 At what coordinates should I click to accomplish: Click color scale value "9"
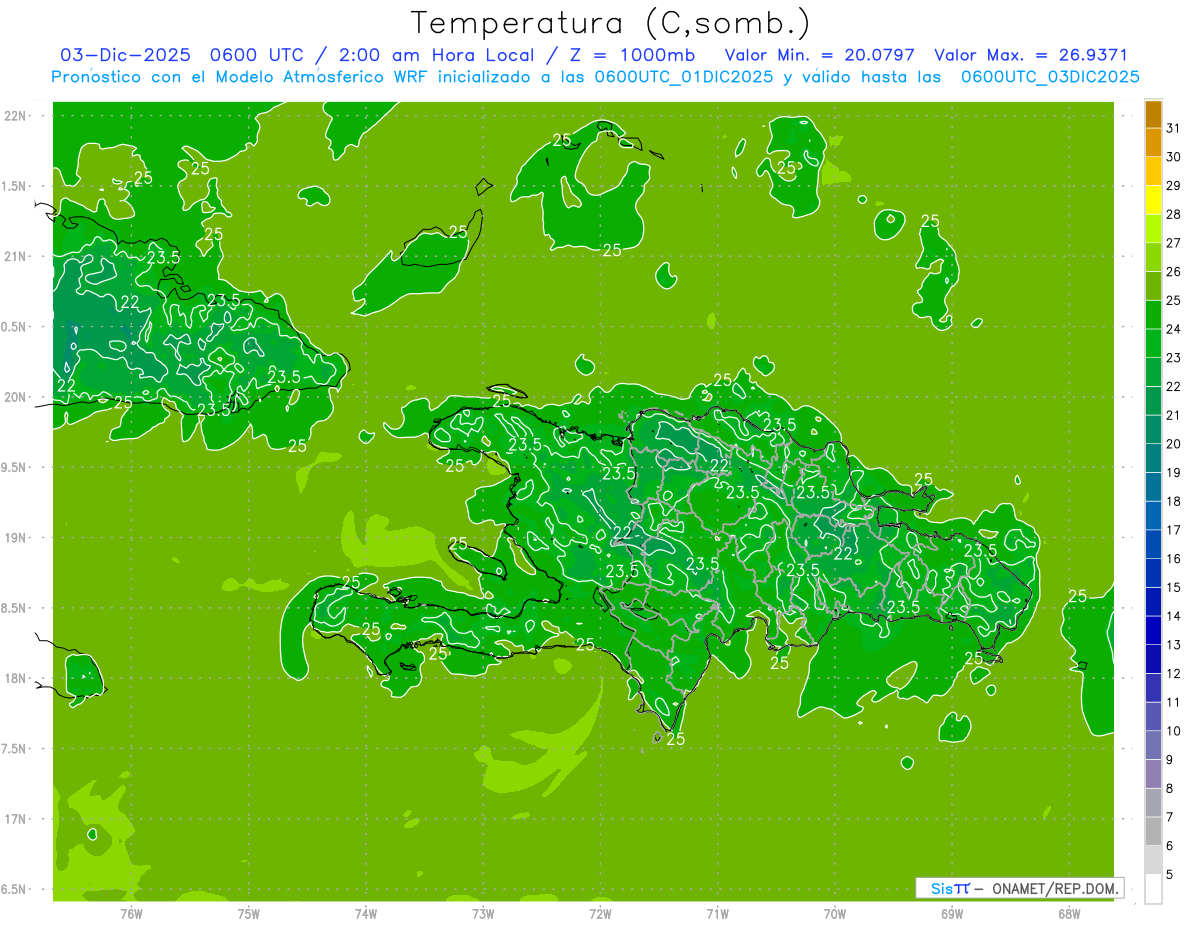(x=1169, y=761)
